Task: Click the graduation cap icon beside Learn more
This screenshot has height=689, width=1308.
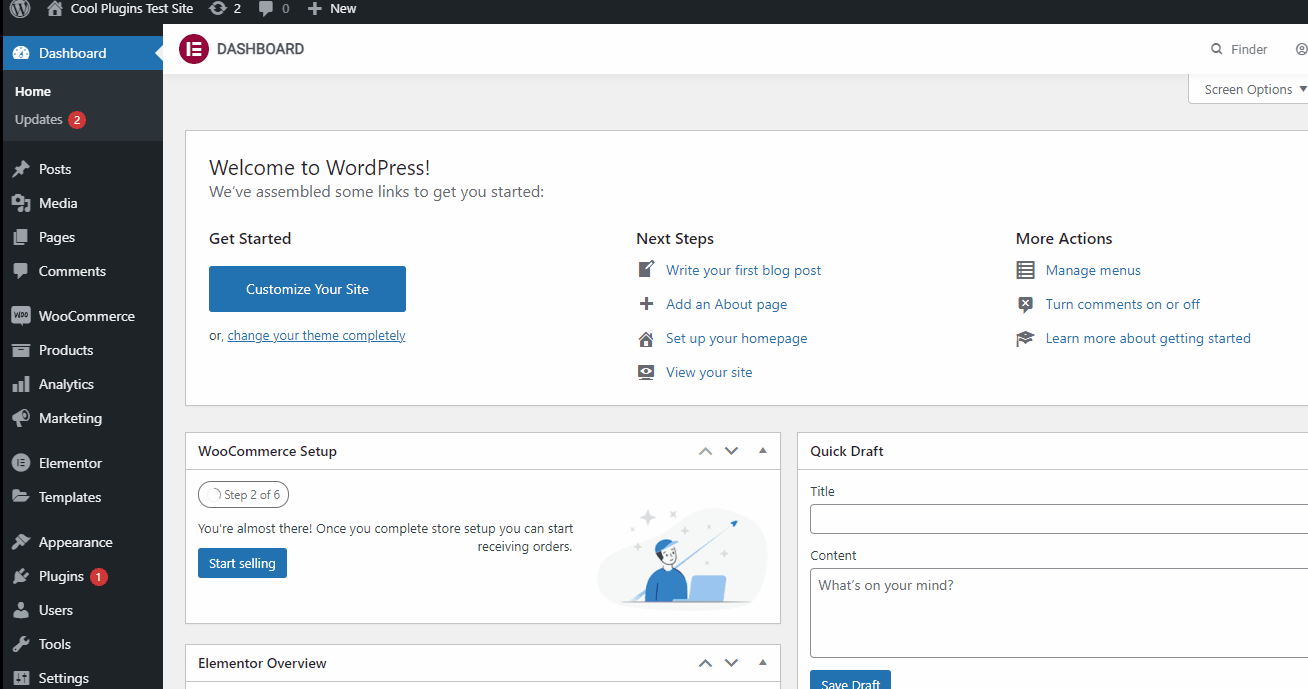Action: (1025, 338)
